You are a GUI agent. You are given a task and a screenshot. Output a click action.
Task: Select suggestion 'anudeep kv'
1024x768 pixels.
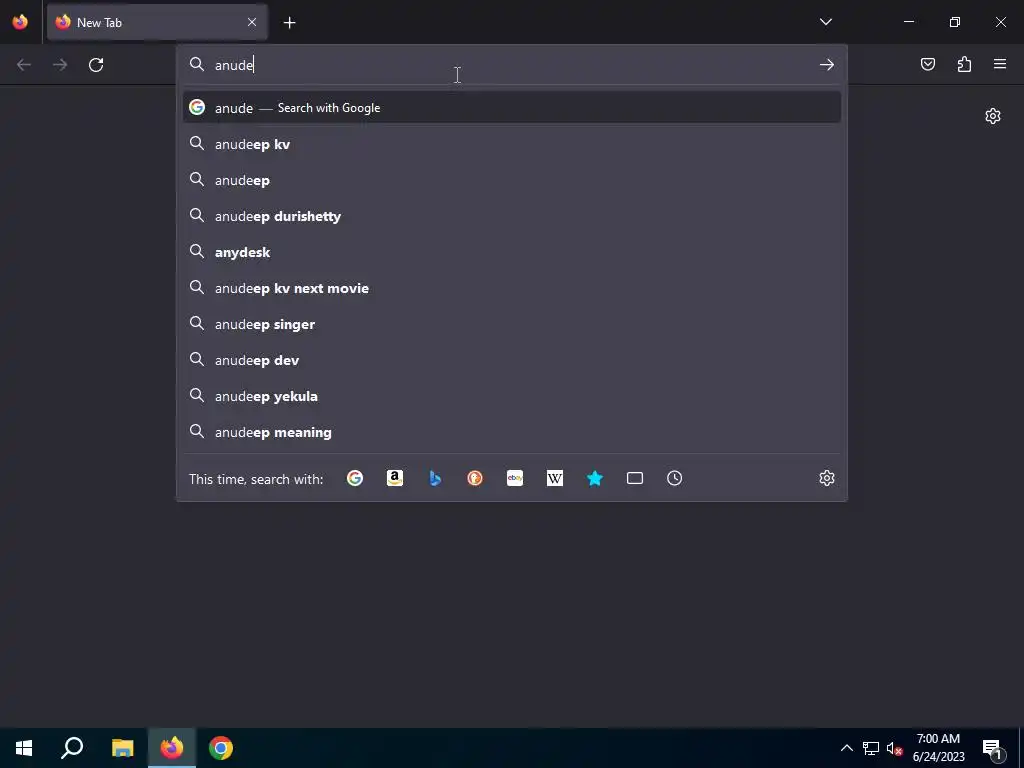[512, 144]
